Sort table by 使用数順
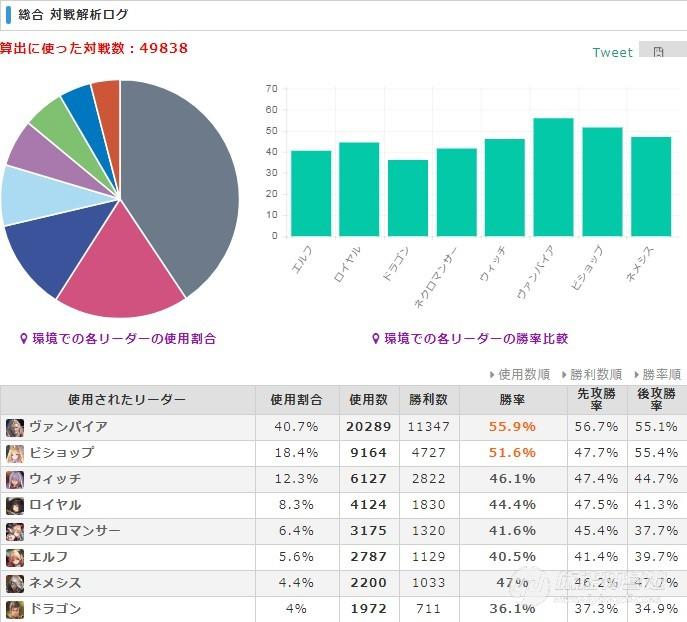The image size is (687, 622). (520, 375)
